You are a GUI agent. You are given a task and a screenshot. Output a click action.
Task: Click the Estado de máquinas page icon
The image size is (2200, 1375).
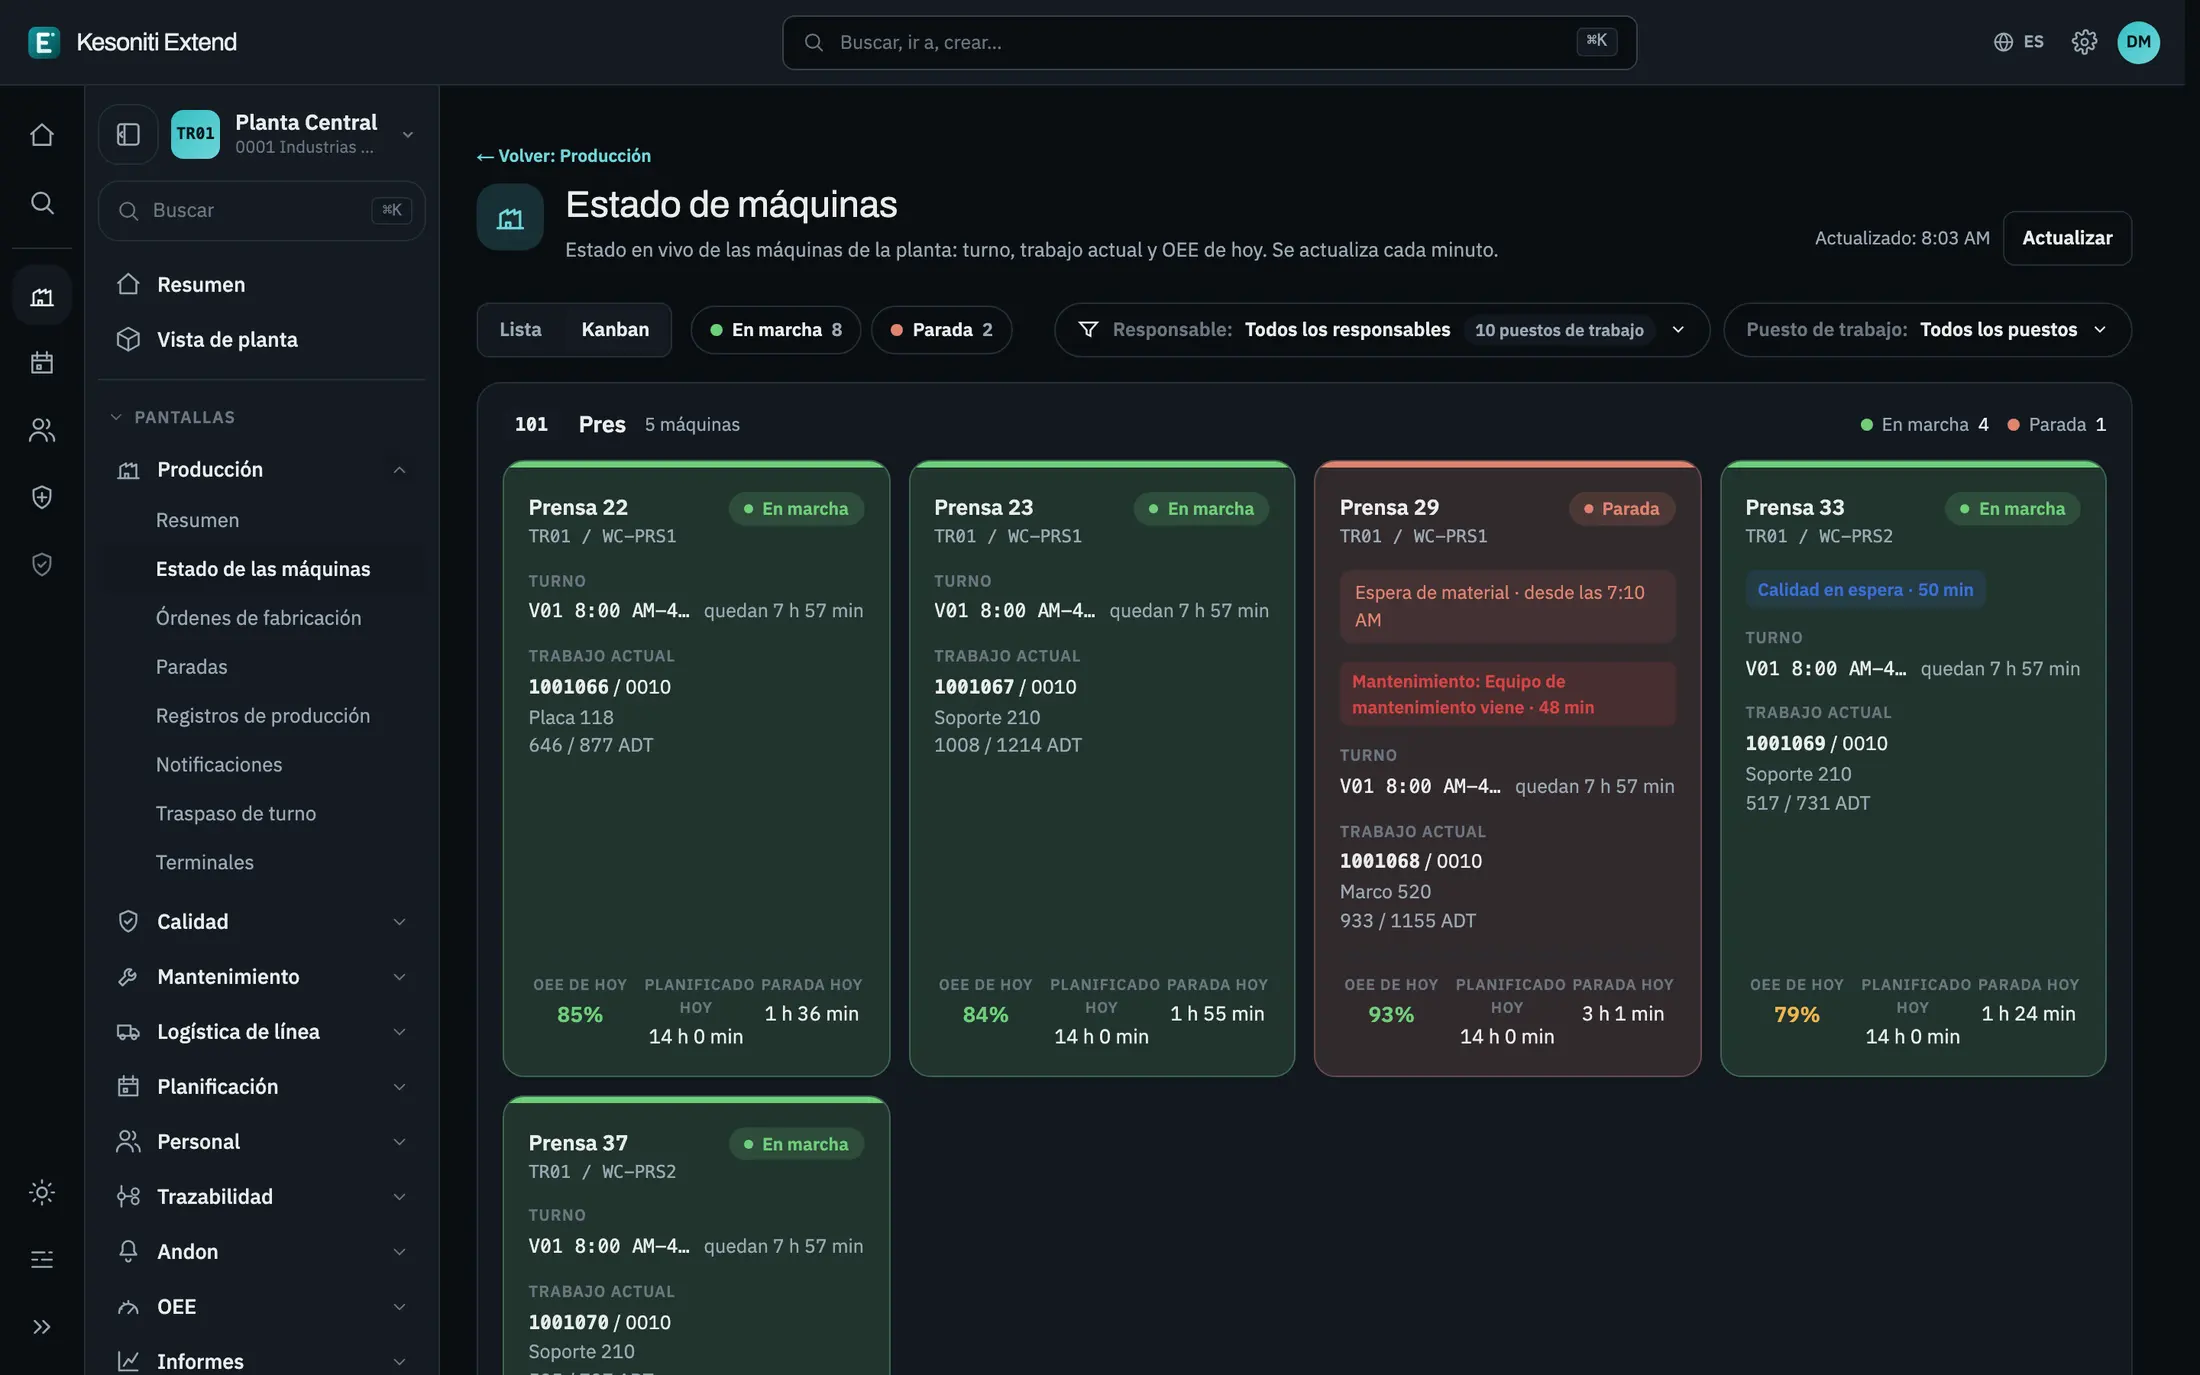(x=510, y=217)
